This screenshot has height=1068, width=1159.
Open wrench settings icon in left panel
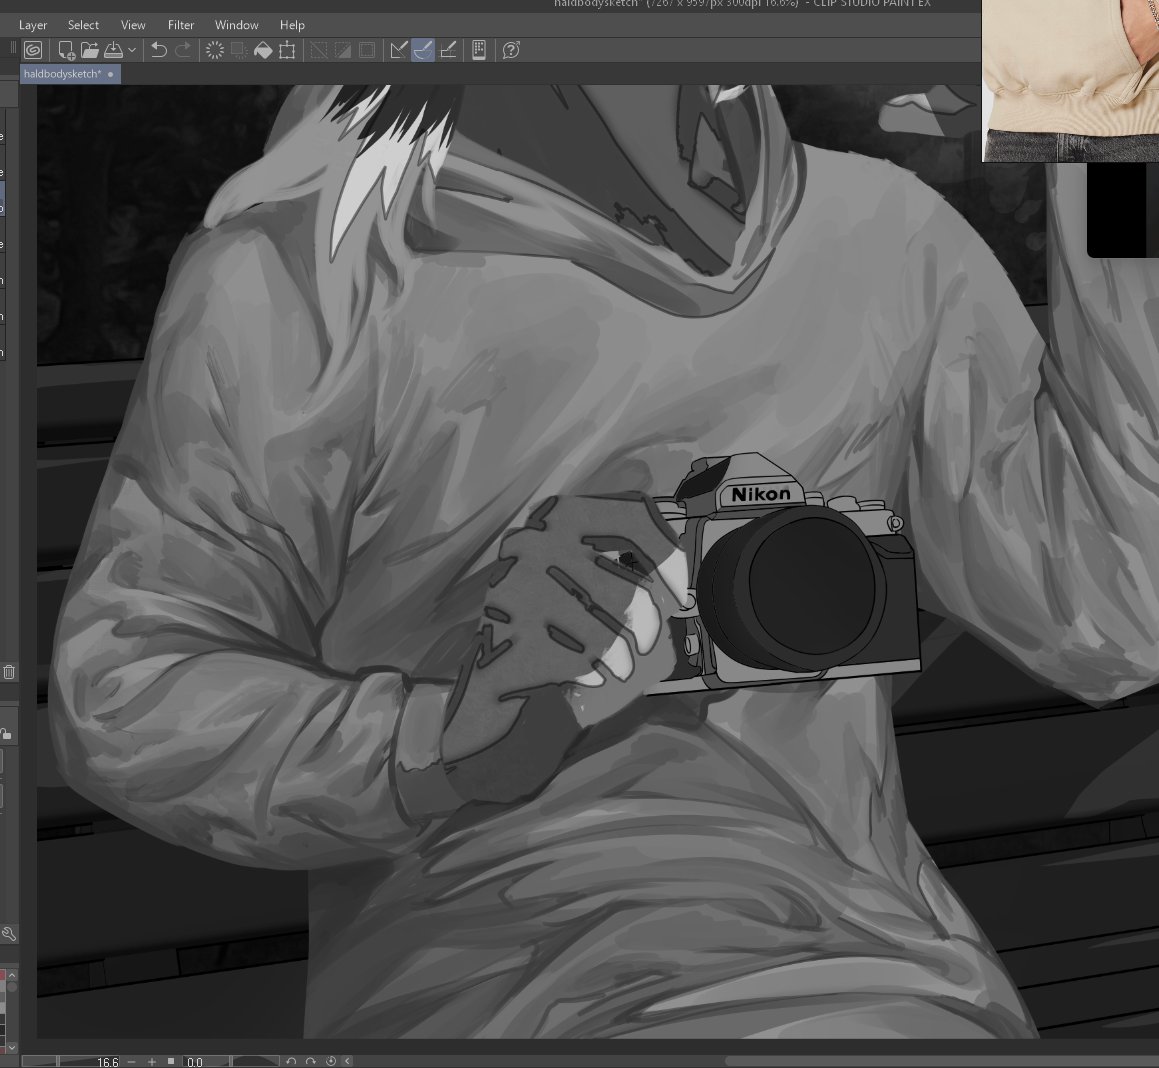coord(9,933)
